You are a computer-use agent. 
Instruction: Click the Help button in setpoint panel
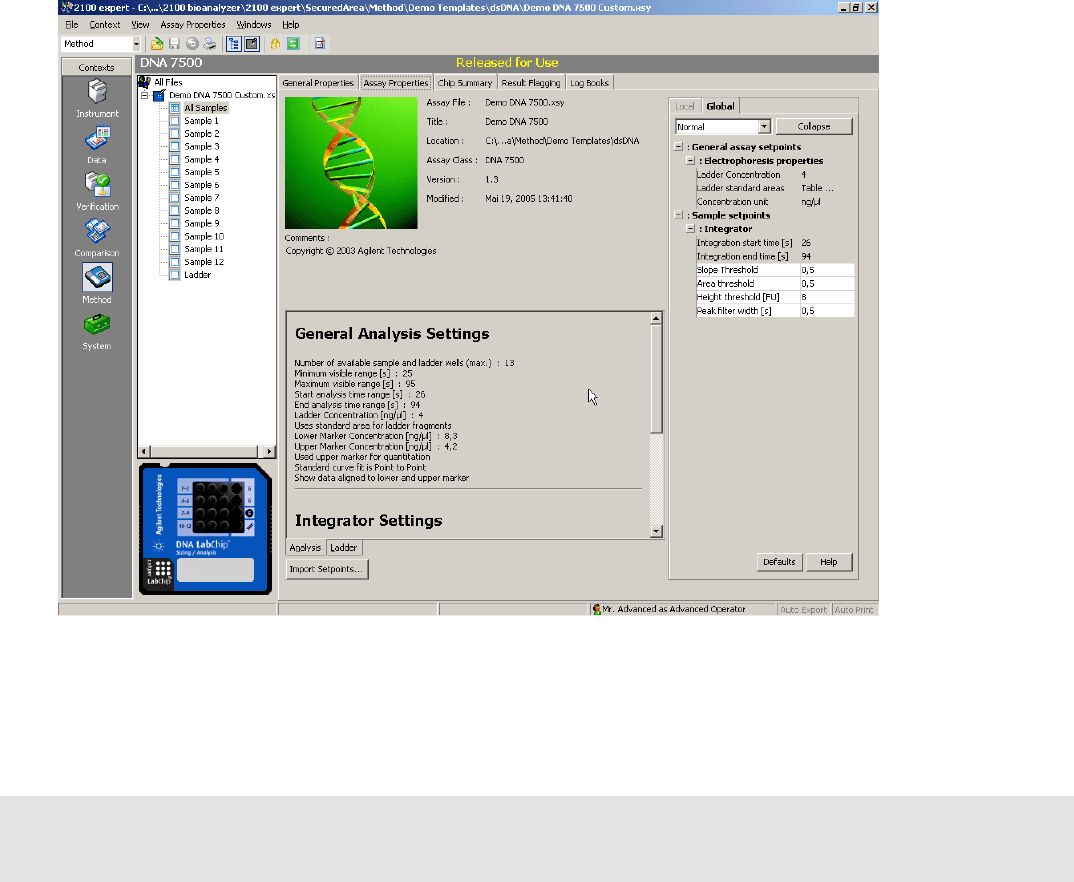(x=829, y=562)
